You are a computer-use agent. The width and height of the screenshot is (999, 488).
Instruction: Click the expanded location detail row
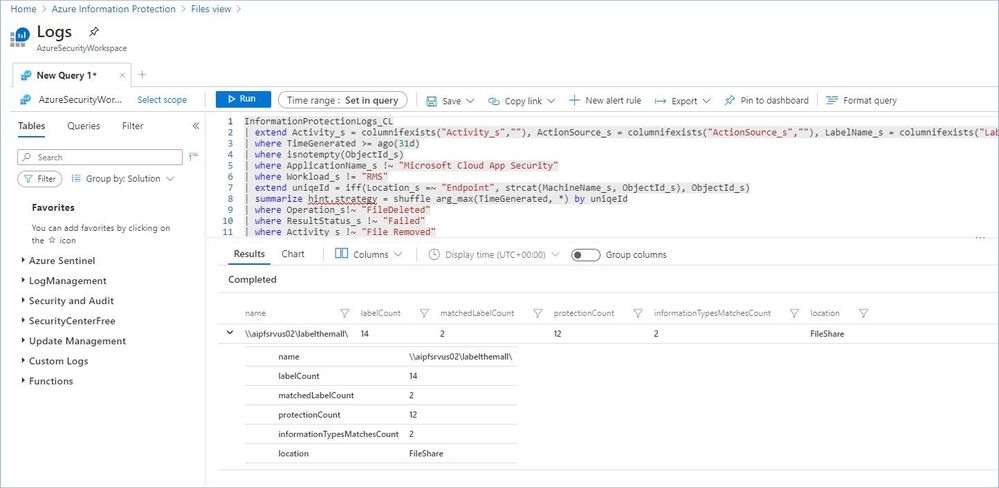click(382, 454)
